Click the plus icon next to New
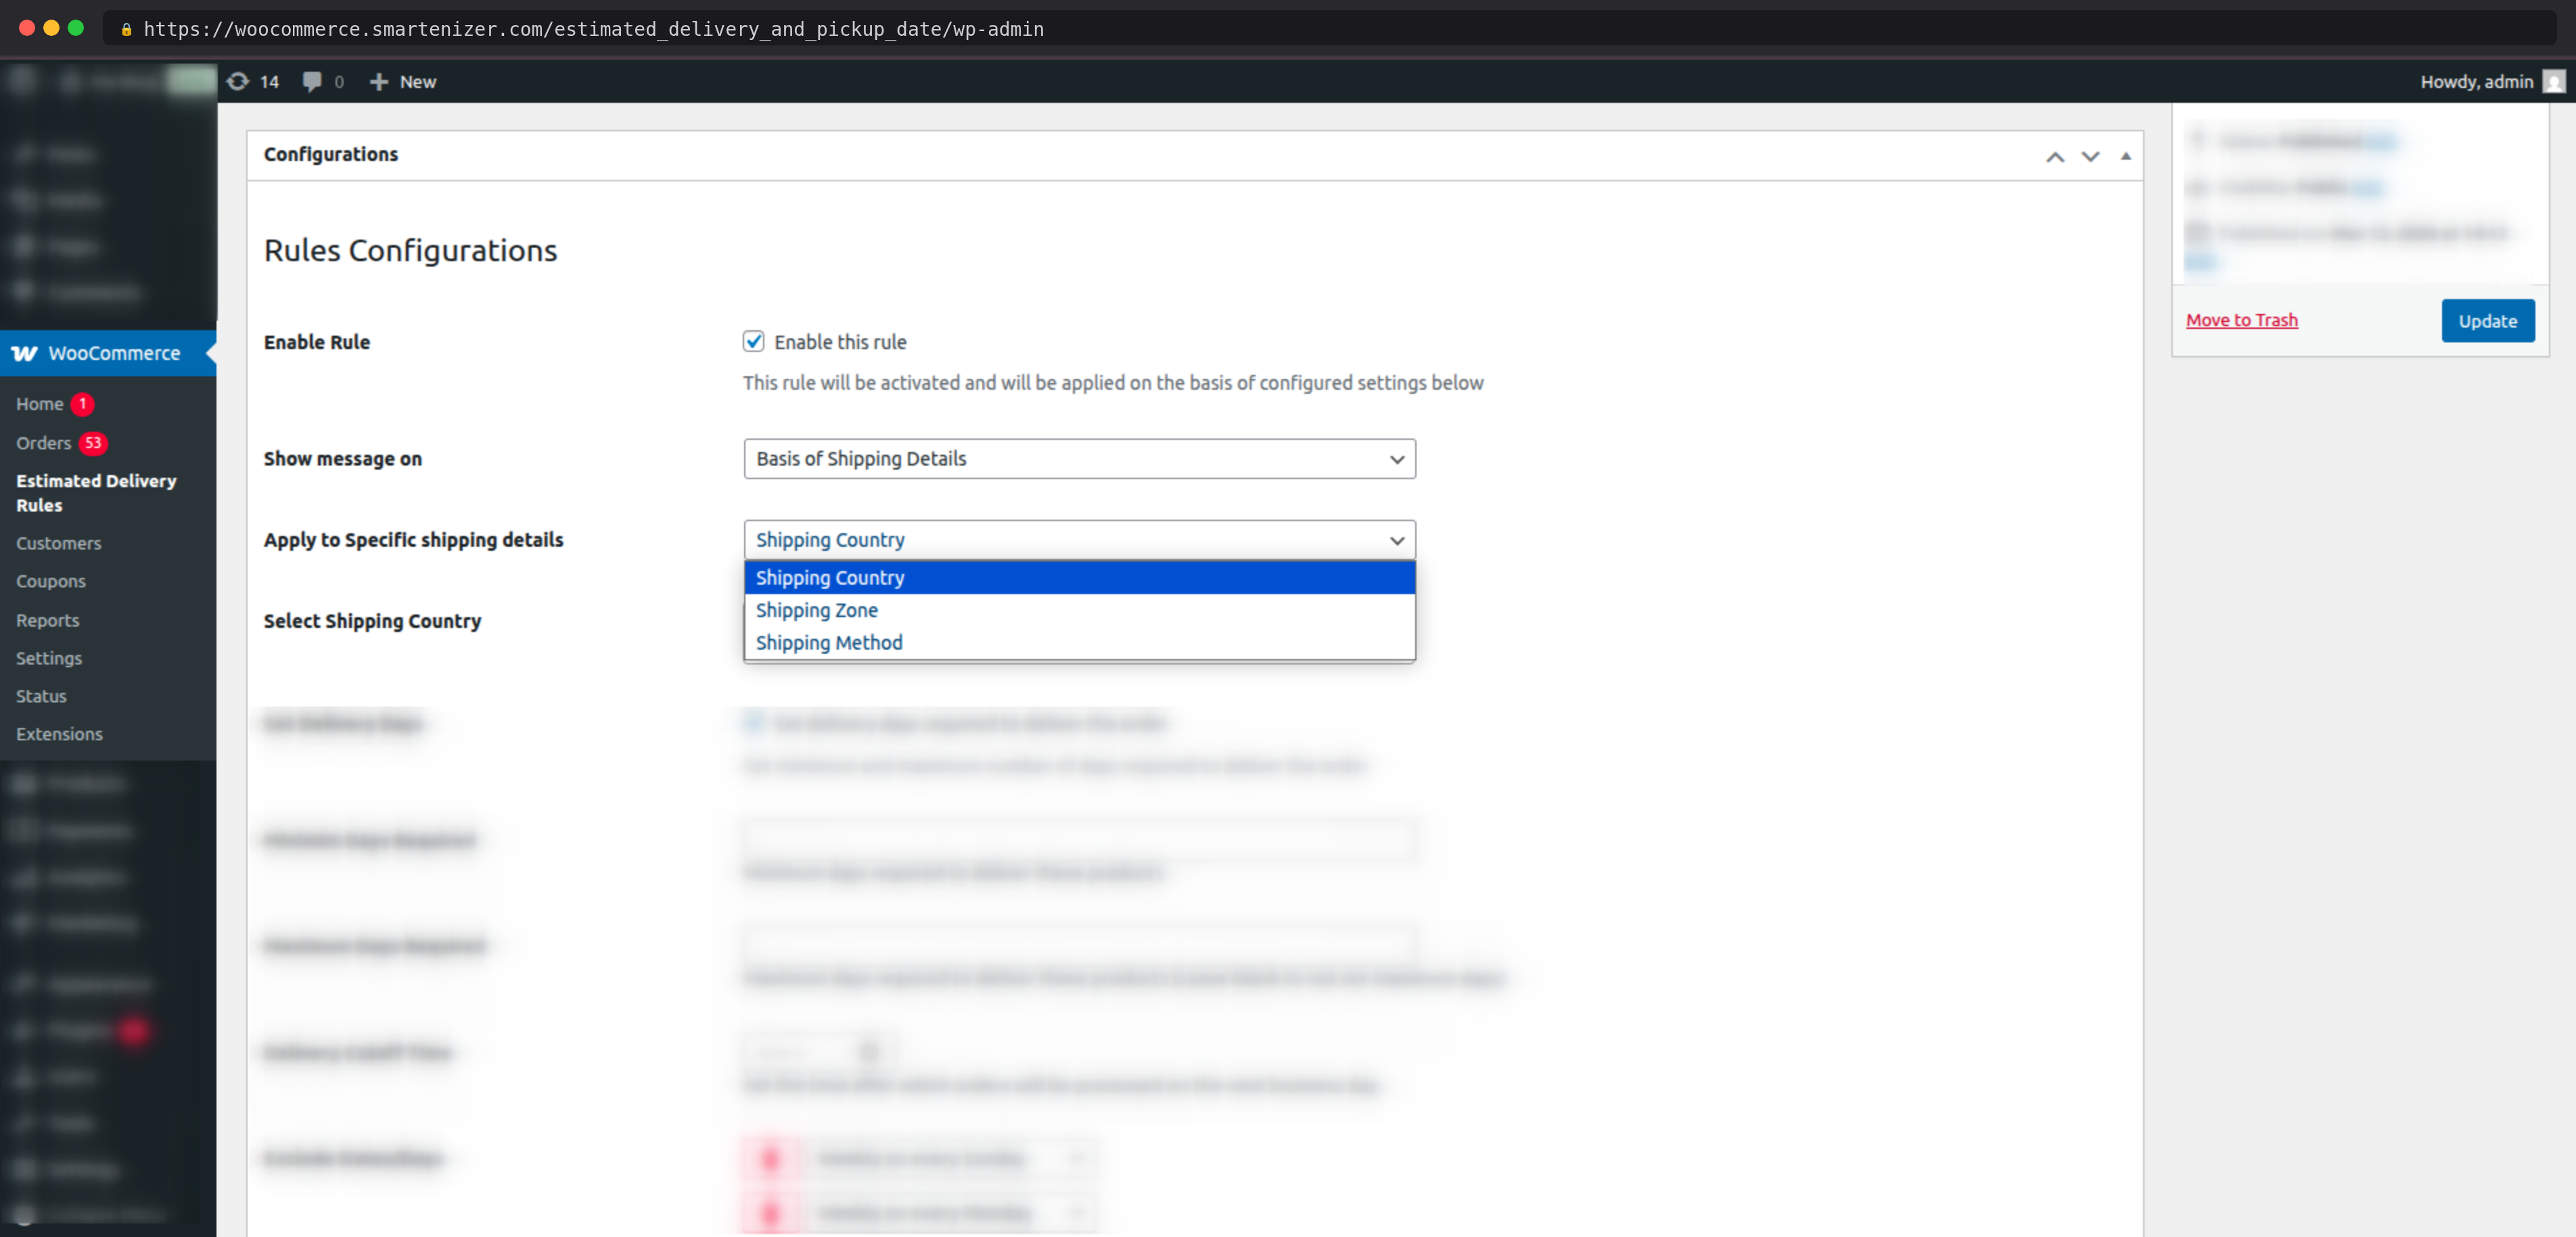This screenshot has width=2576, height=1237. [x=378, y=82]
